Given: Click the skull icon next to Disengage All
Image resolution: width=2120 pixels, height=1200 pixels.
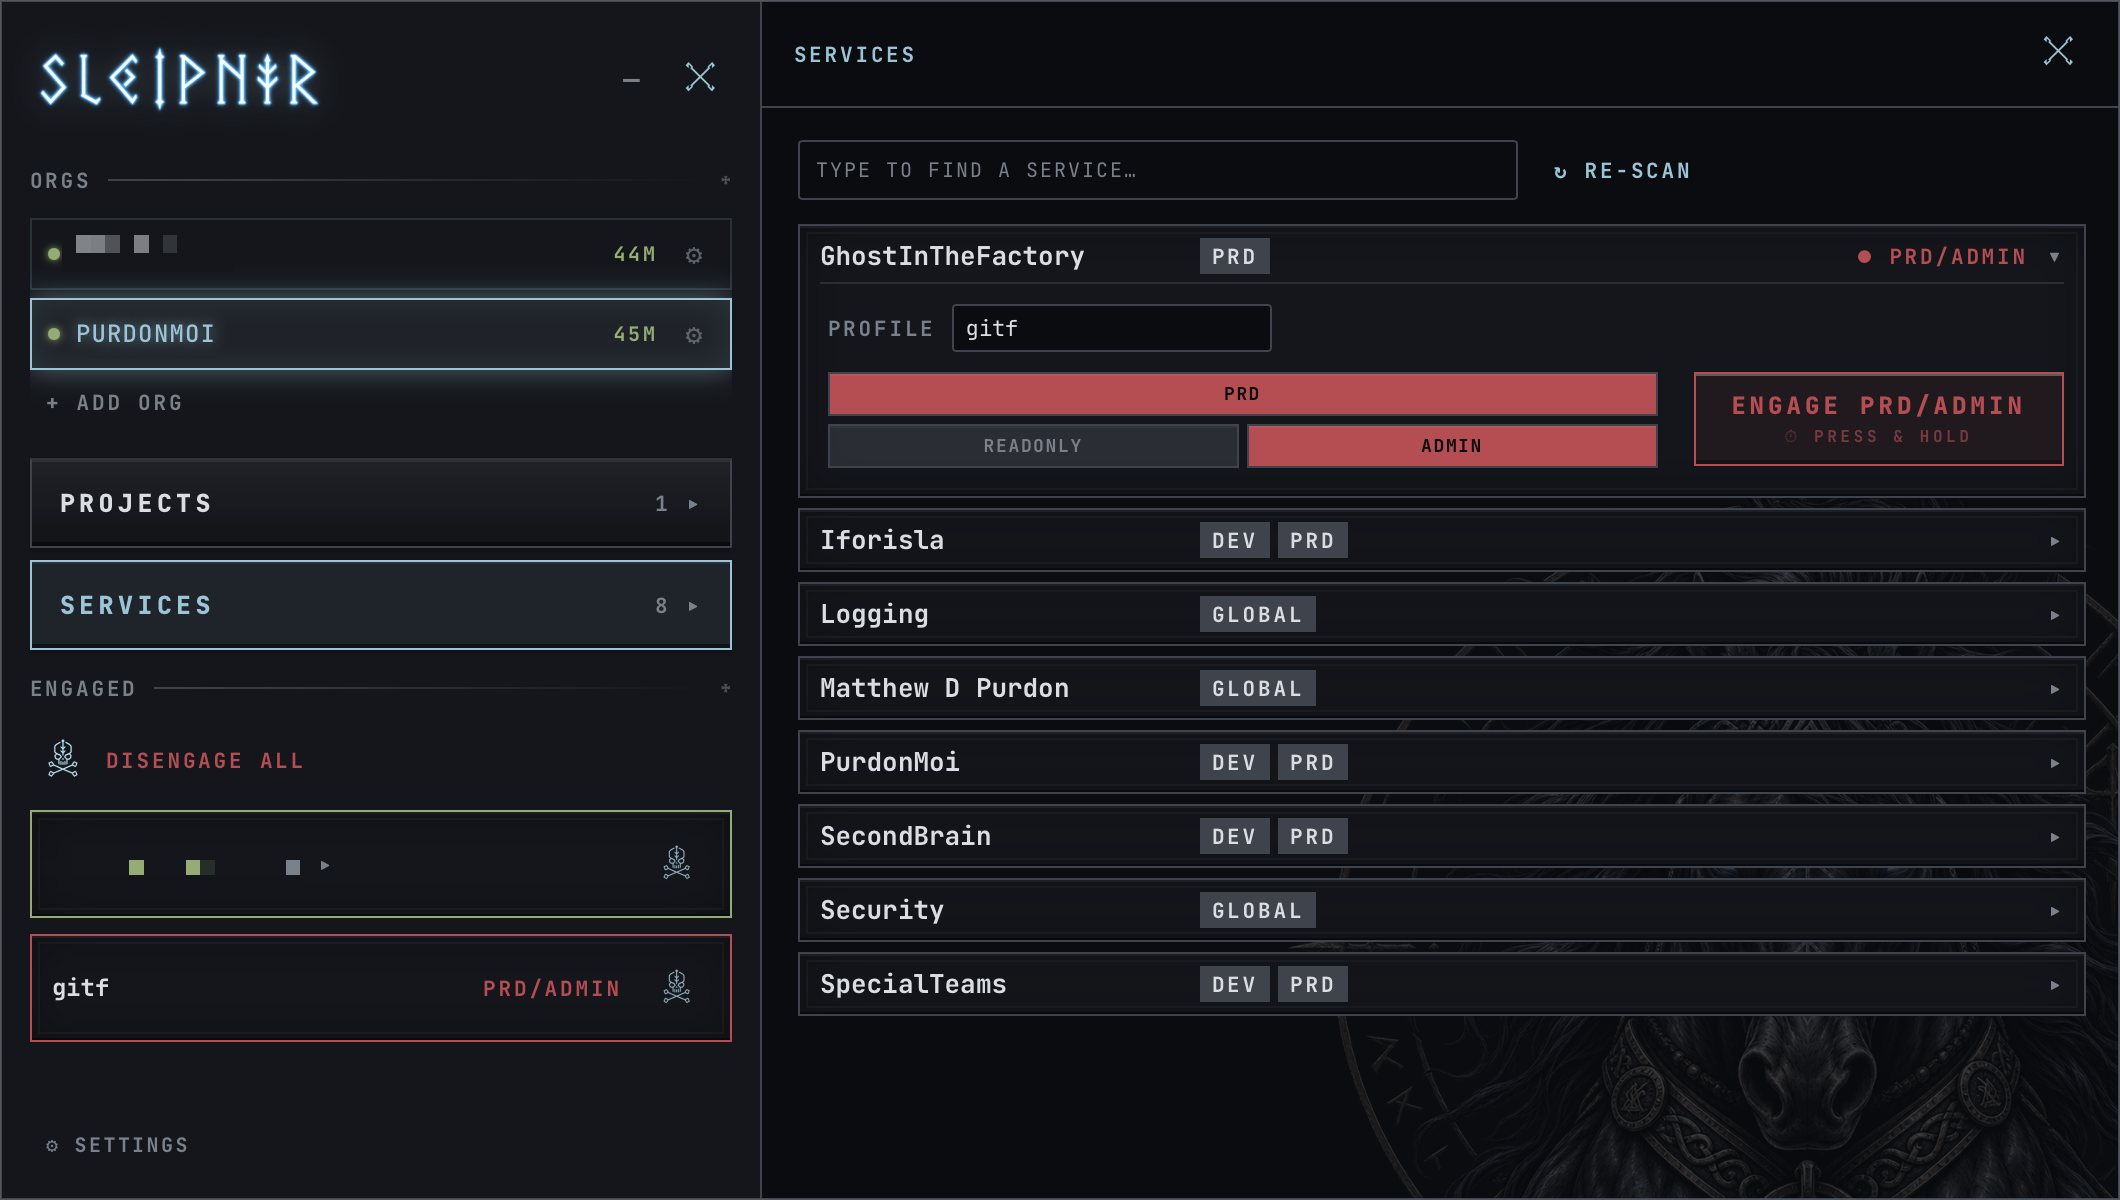Looking at the screenshot, I should tap(63, 759).
